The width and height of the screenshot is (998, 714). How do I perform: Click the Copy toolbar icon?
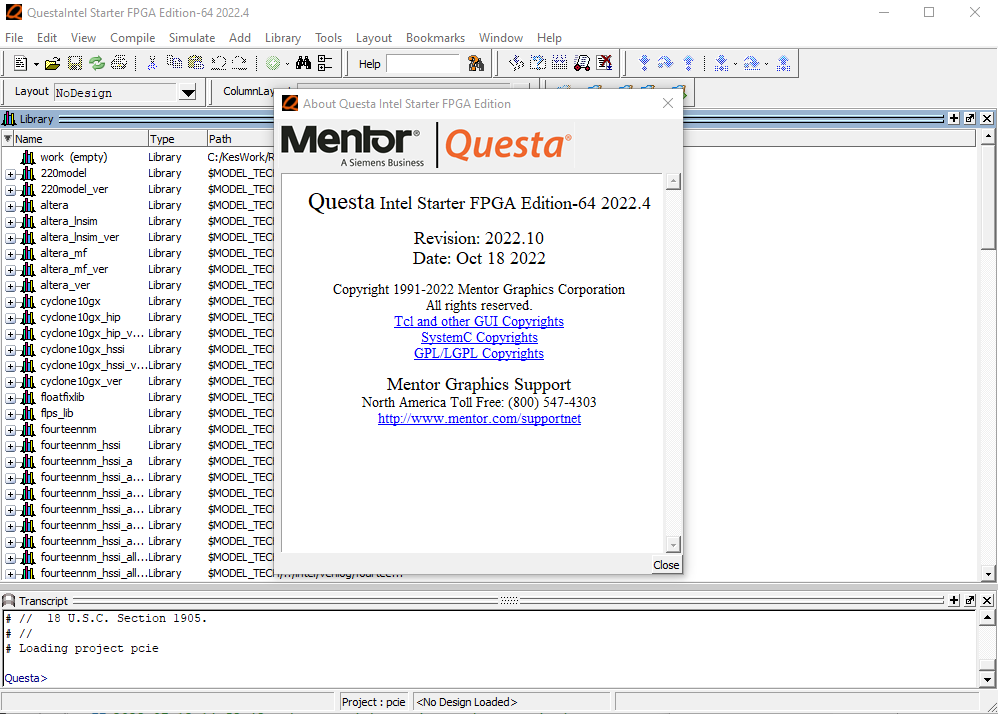[174, 63]
